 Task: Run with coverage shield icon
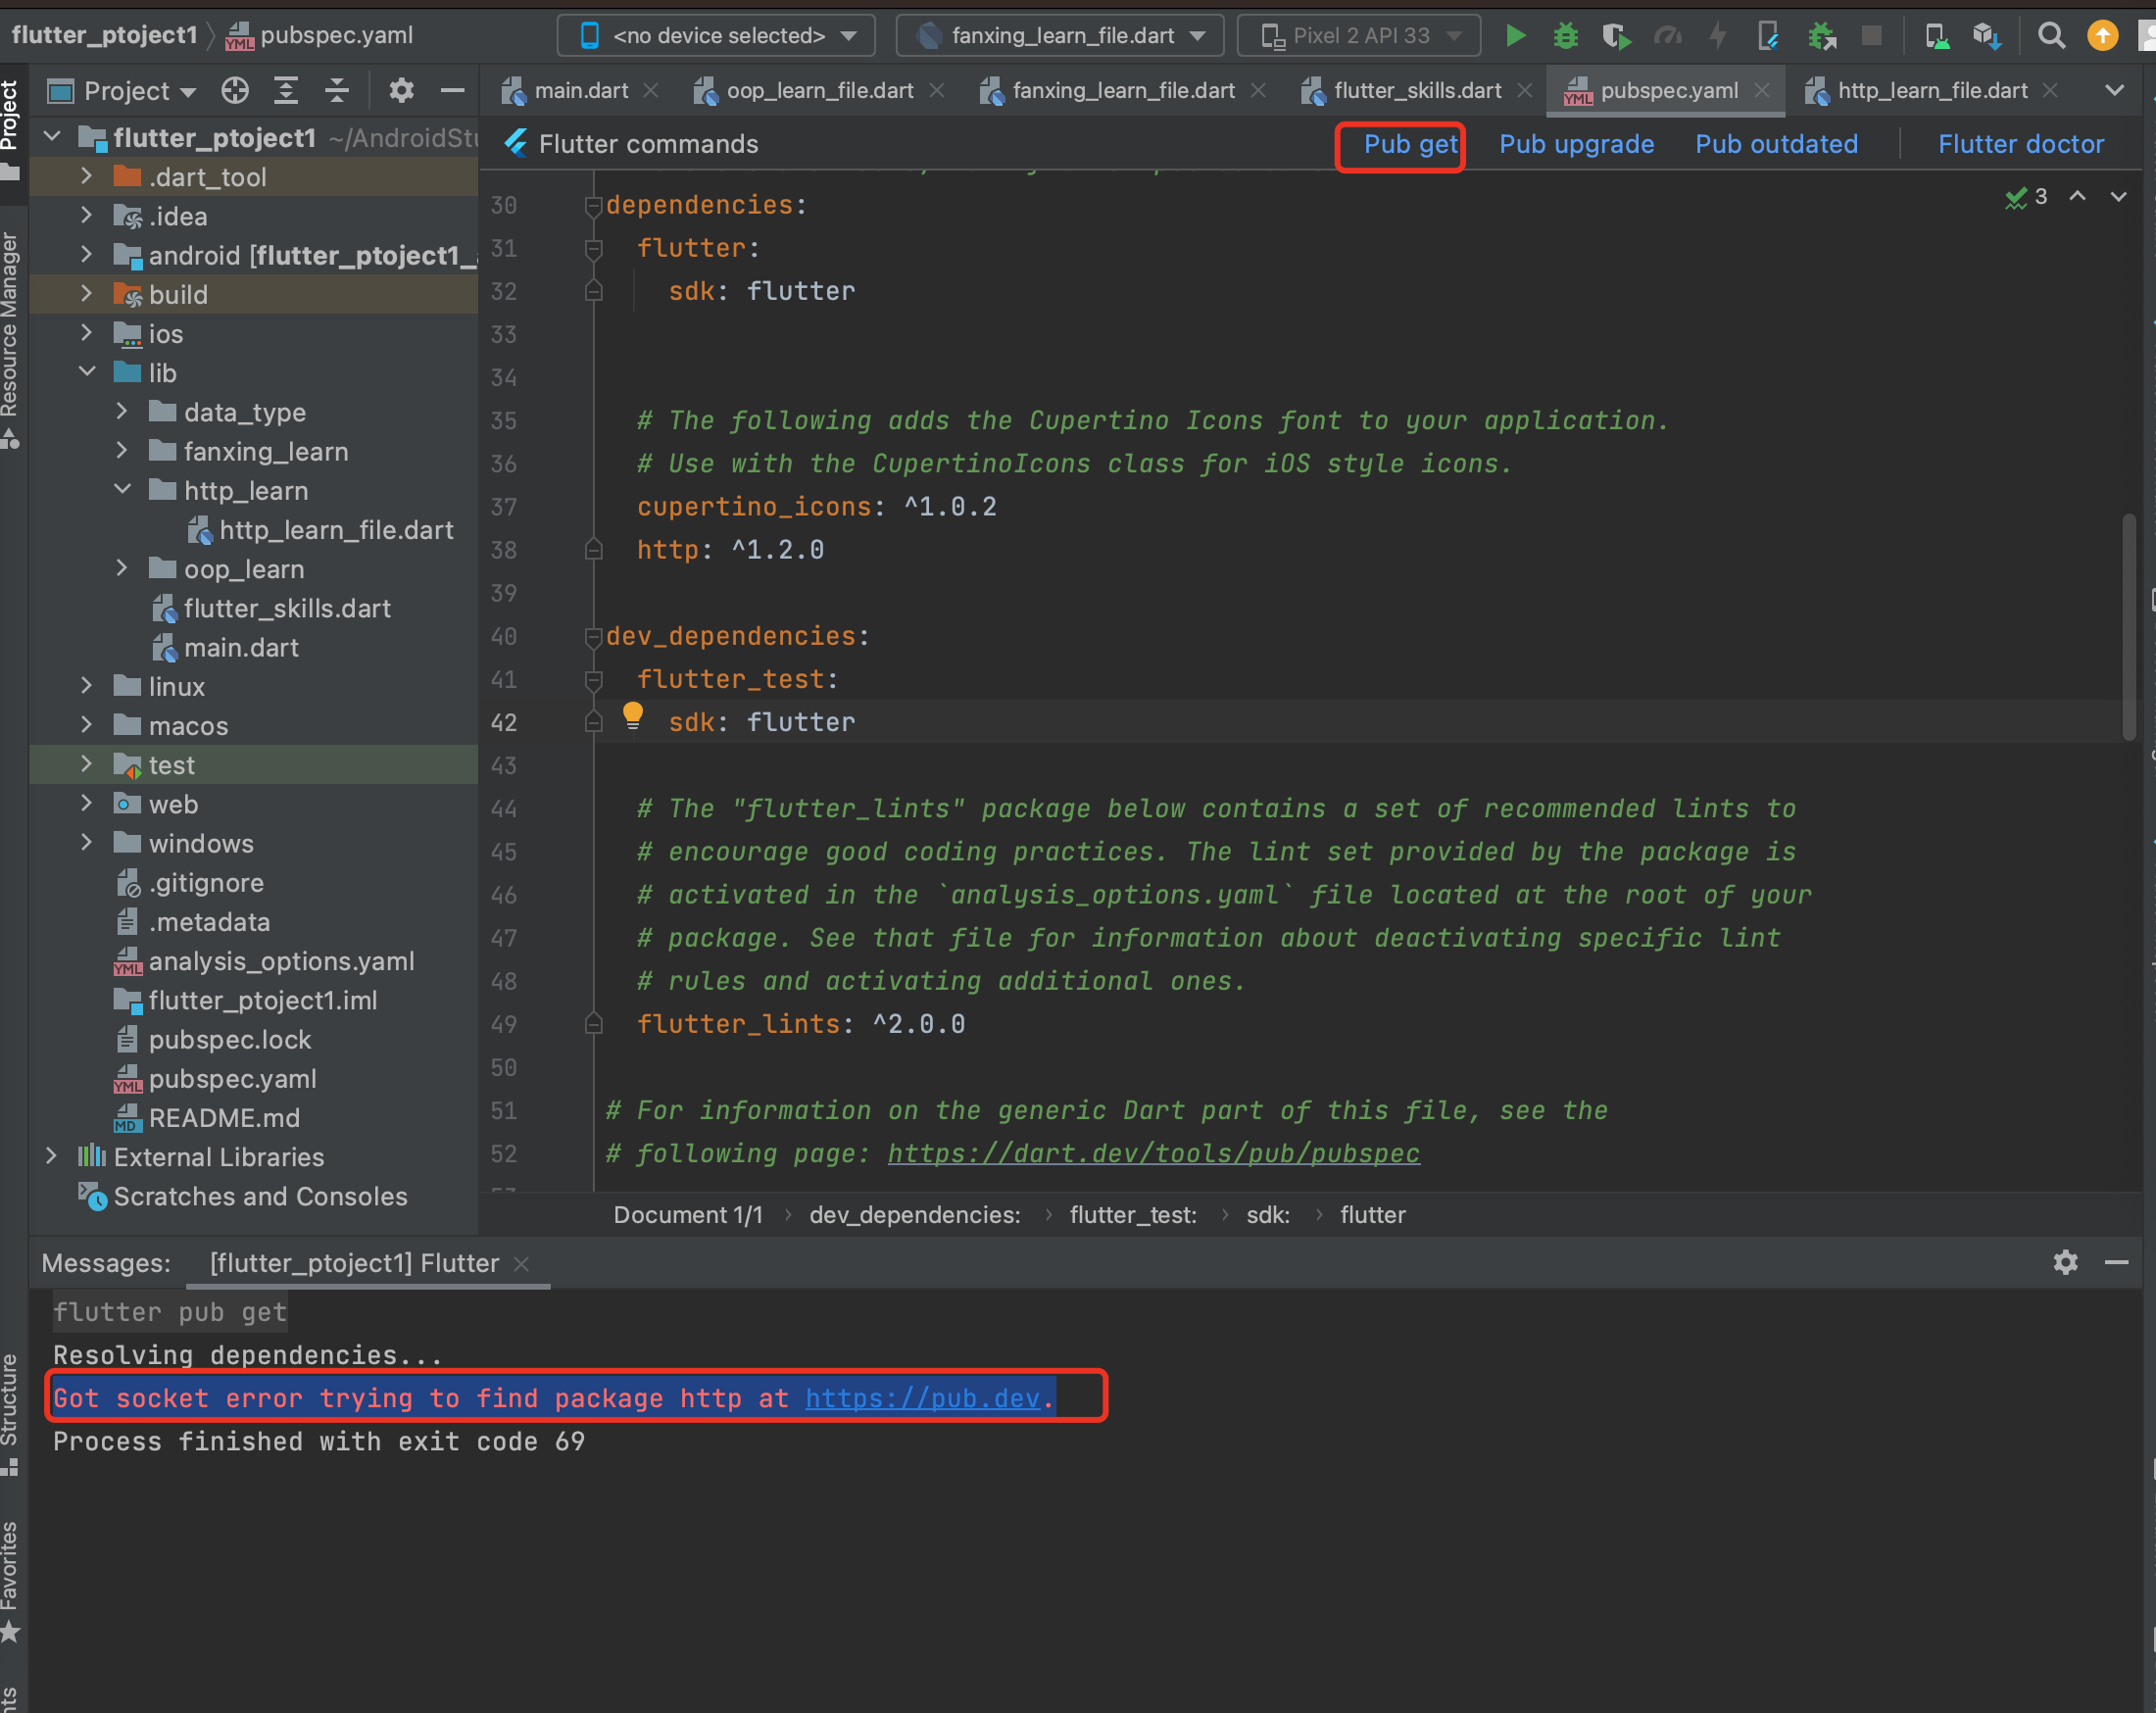pyautogui.click(x=1616, y=36)
